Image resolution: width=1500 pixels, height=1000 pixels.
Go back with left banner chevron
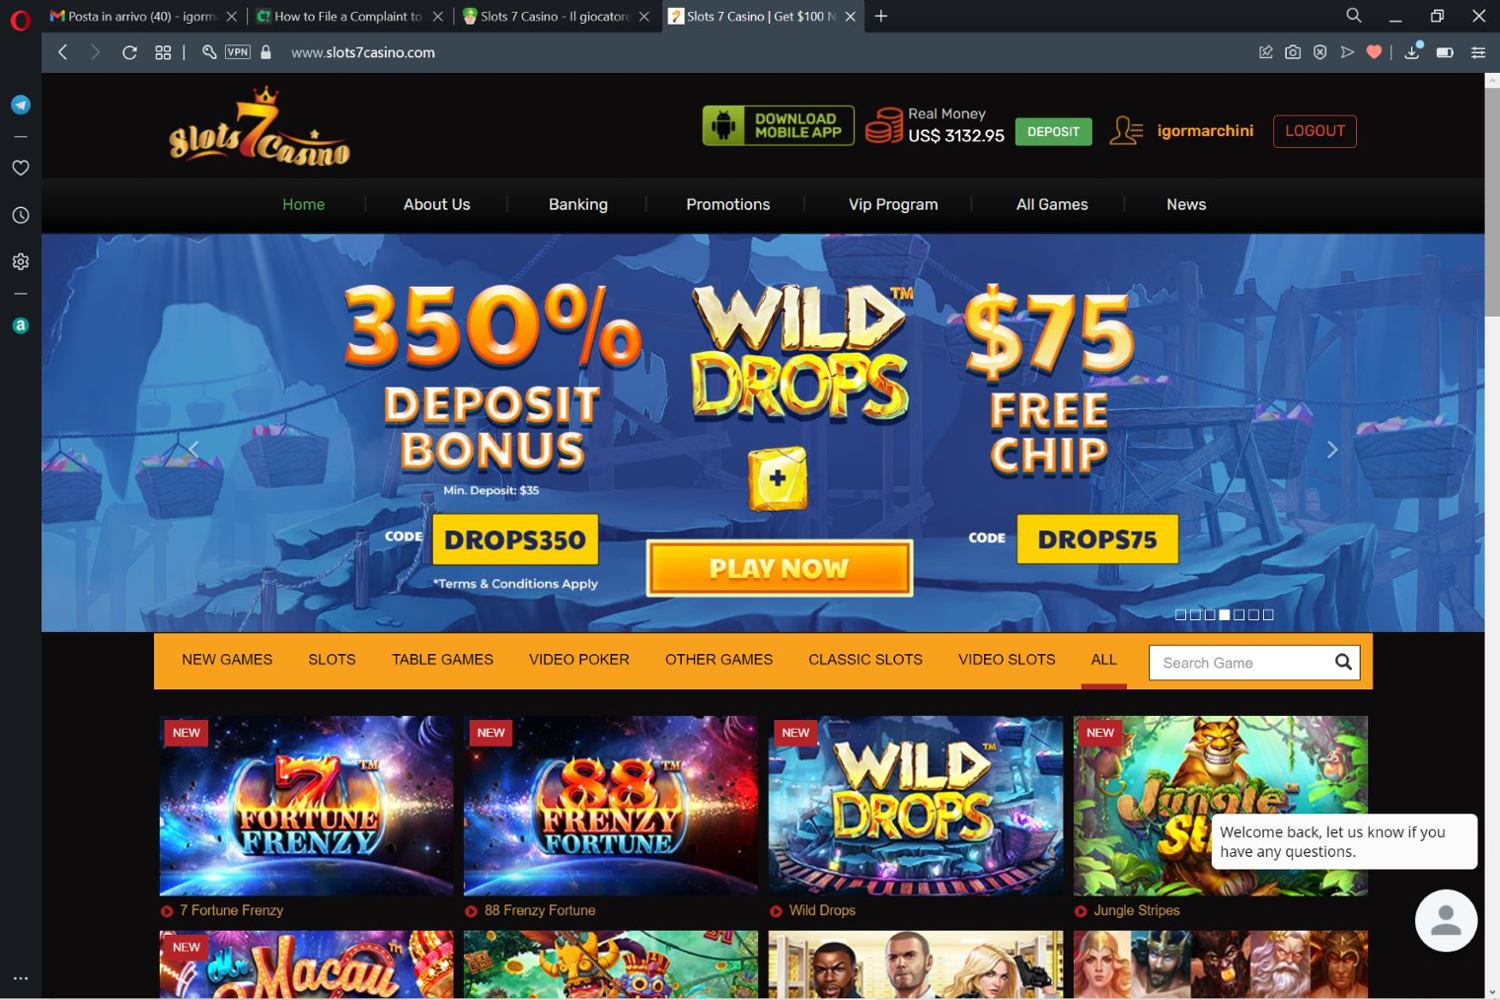pyautogui.click(x=194, y=450)
